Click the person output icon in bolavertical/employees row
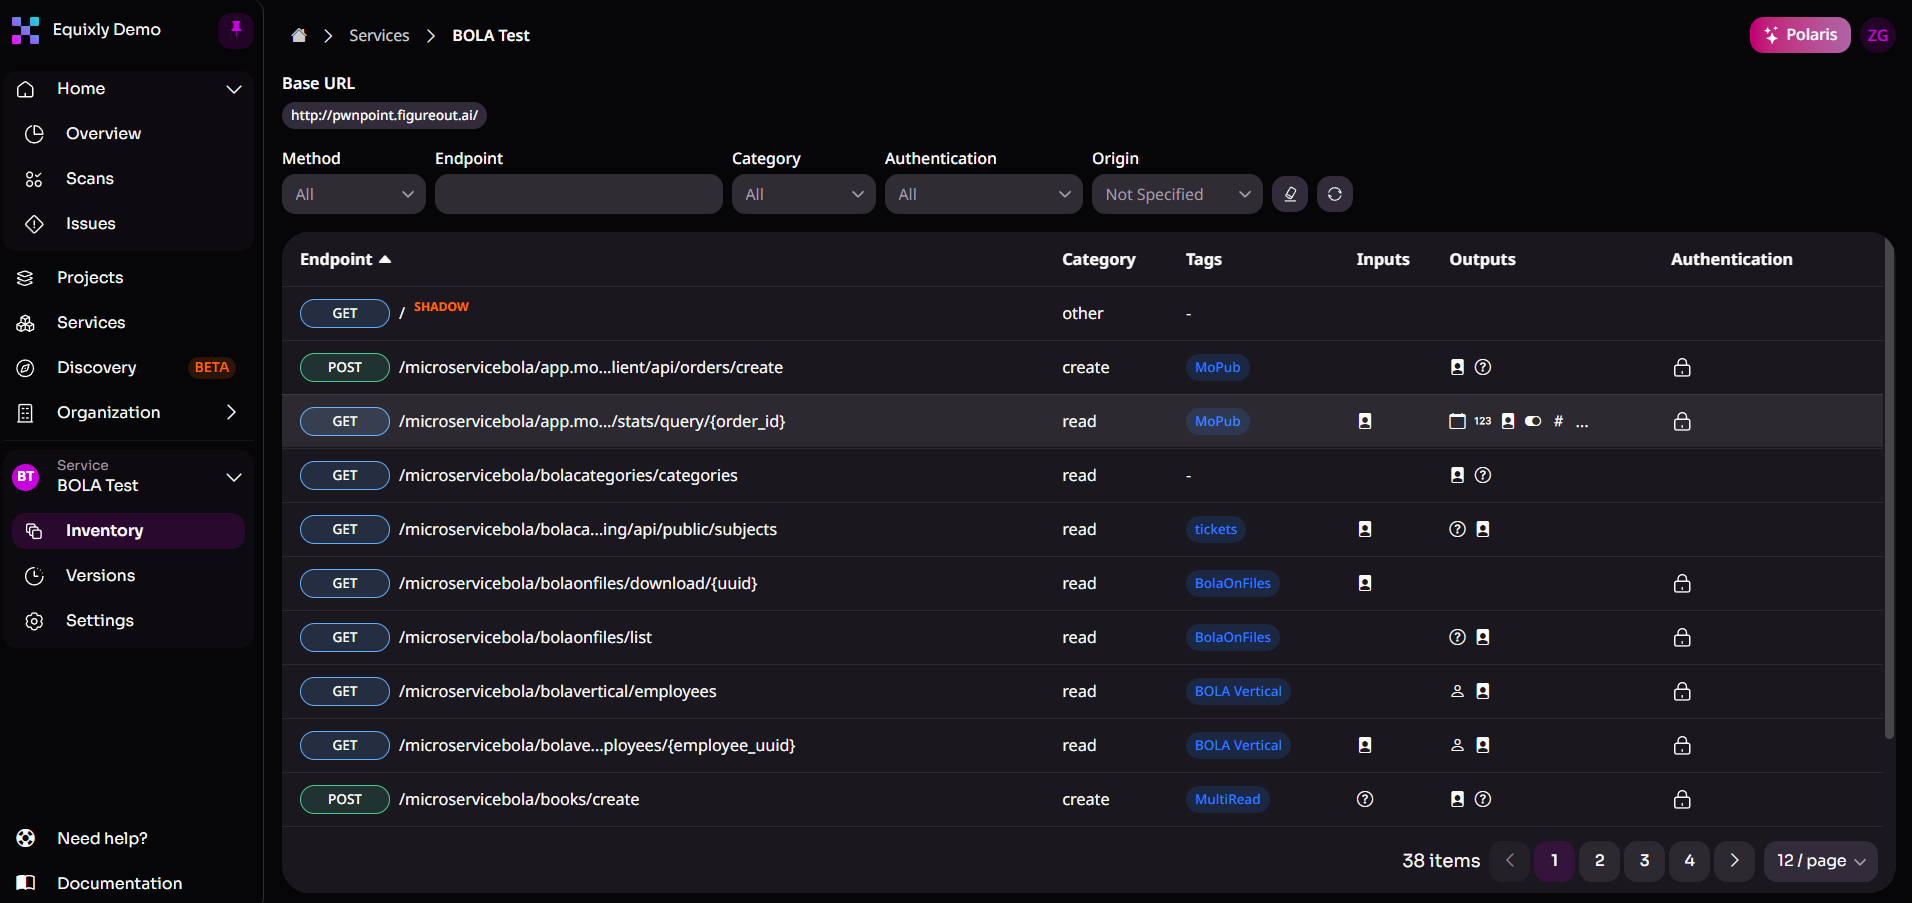1912x903 pixels. 1457,691
